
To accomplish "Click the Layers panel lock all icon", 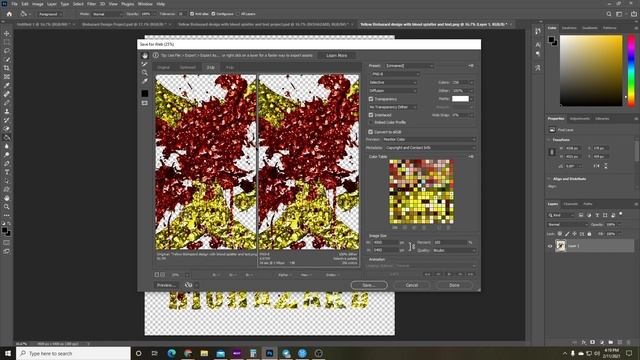I will click(x=589, y=234).
